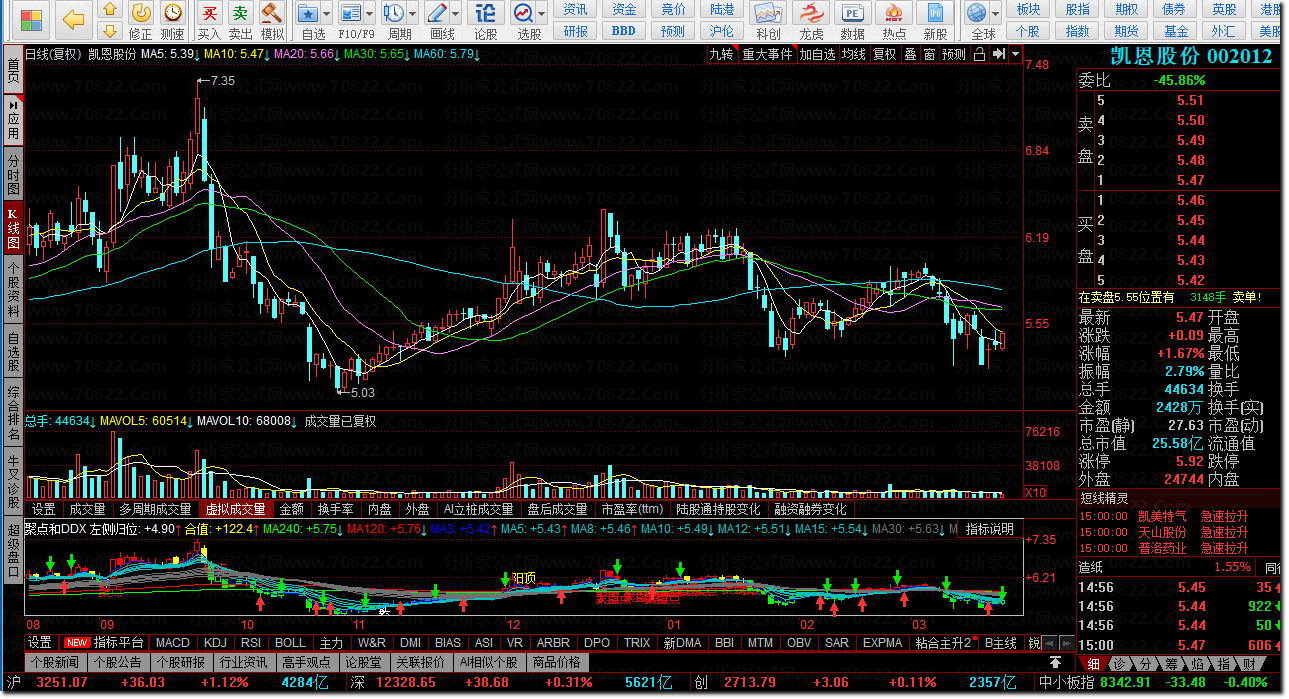Open the 热点 hot topics flame icon

pos(894,13)
